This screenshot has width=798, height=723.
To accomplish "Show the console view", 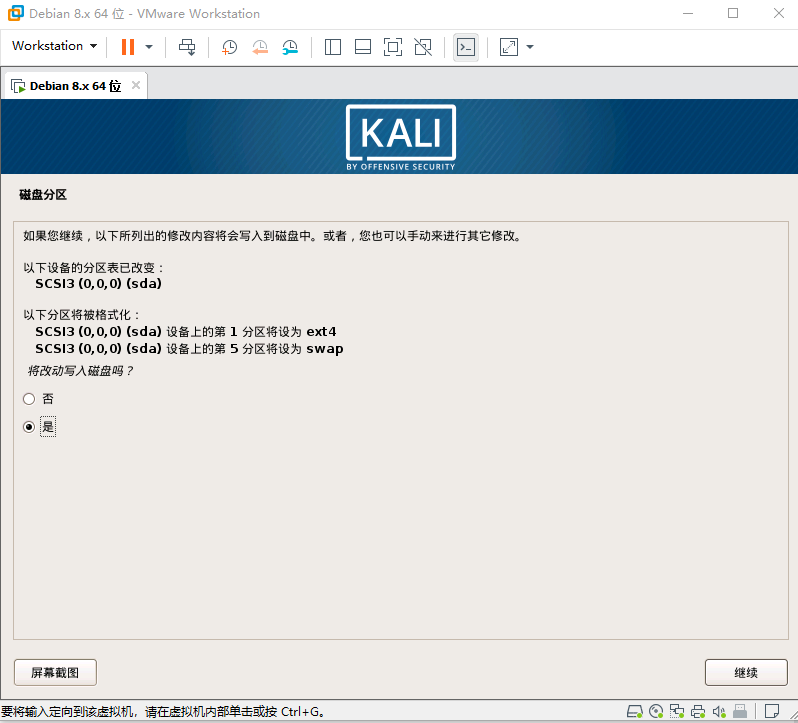I will coord(466,47).
